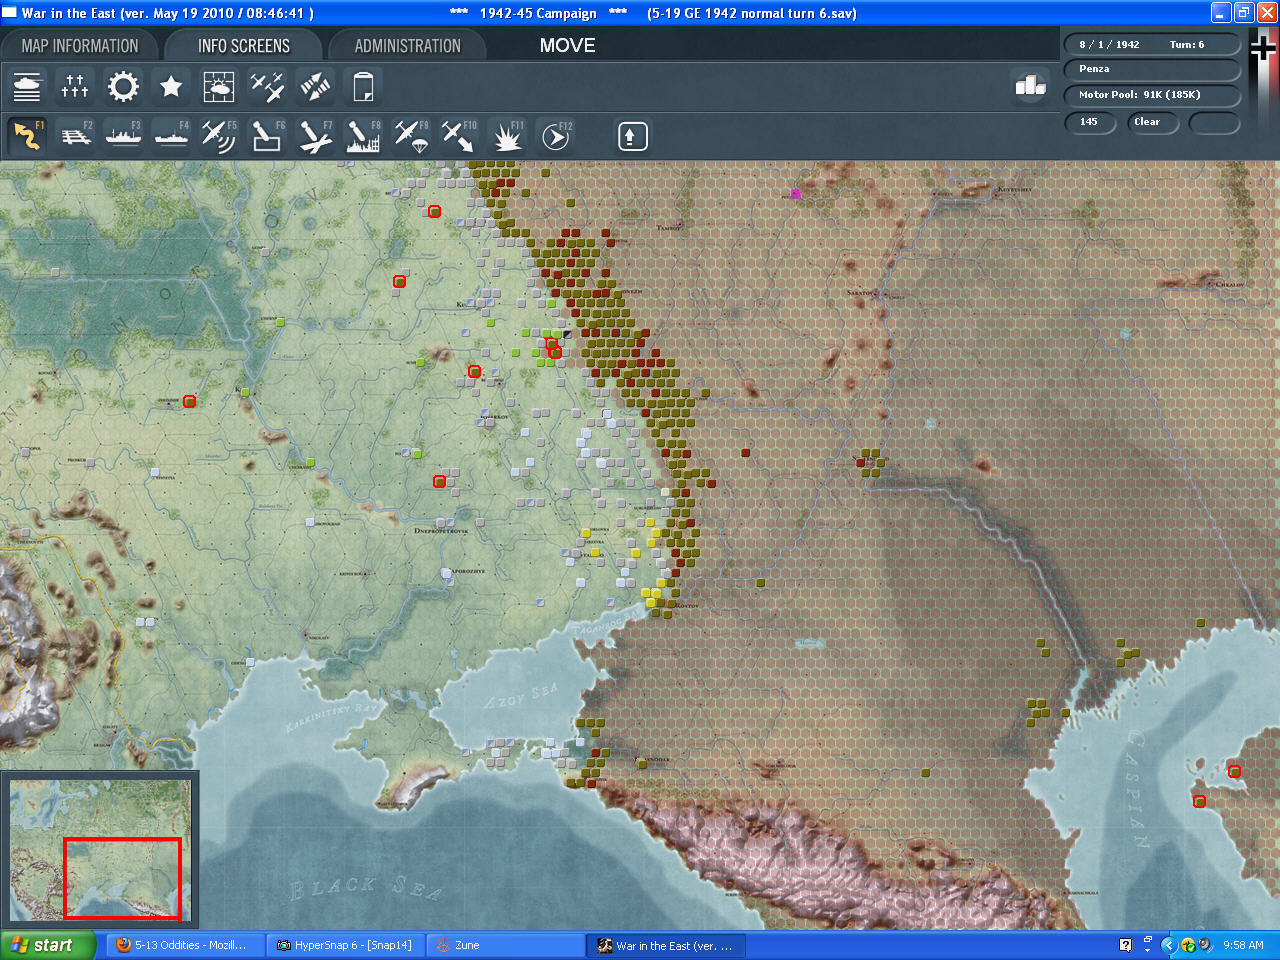This screenshot has height=960, width=1280.
Task: Click the War in the East taskbar button
Action: tap(666, 945)
